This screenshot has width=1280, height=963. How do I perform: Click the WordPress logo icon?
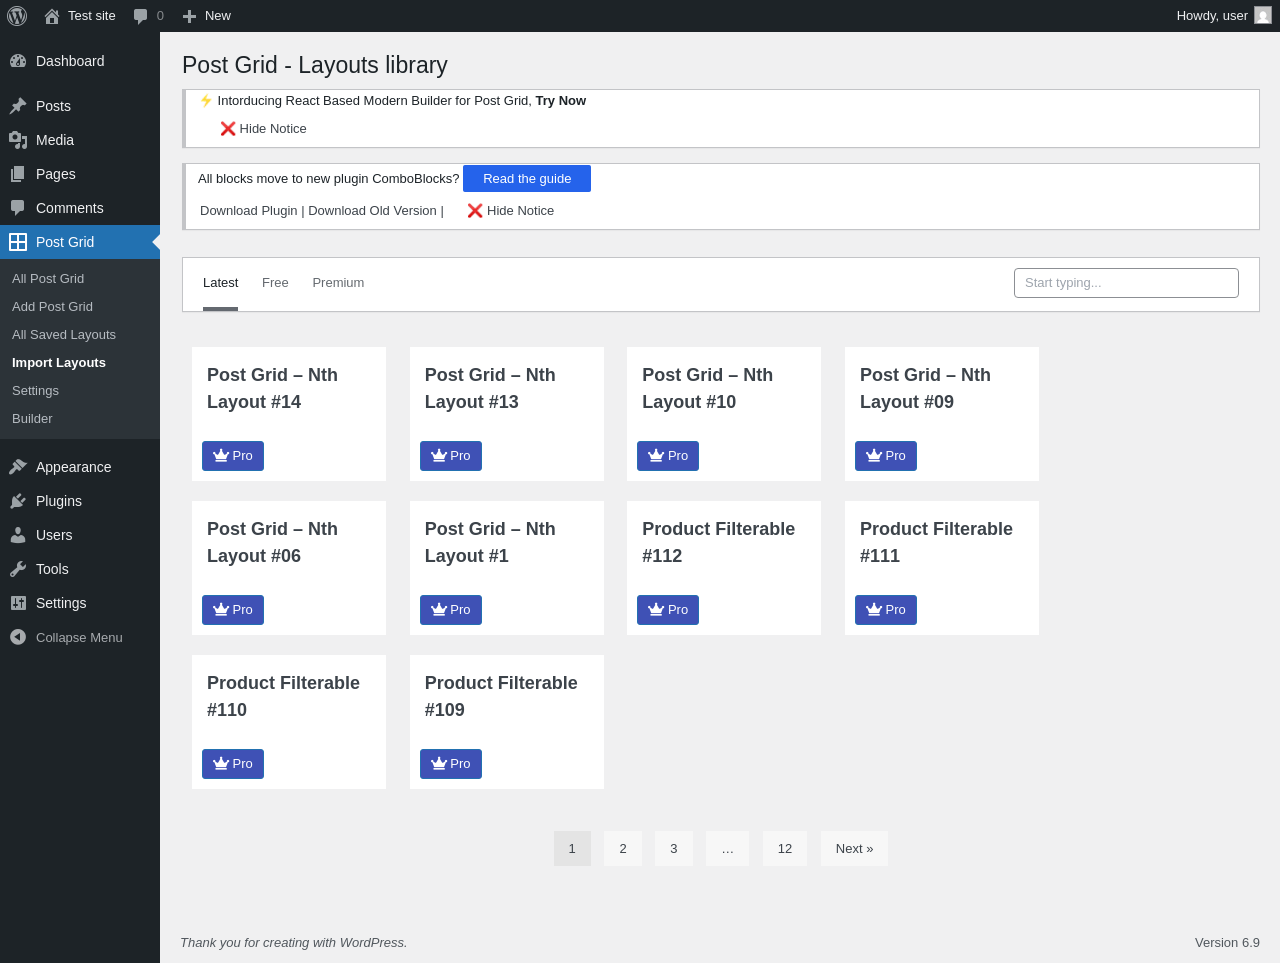pos(17,16)
